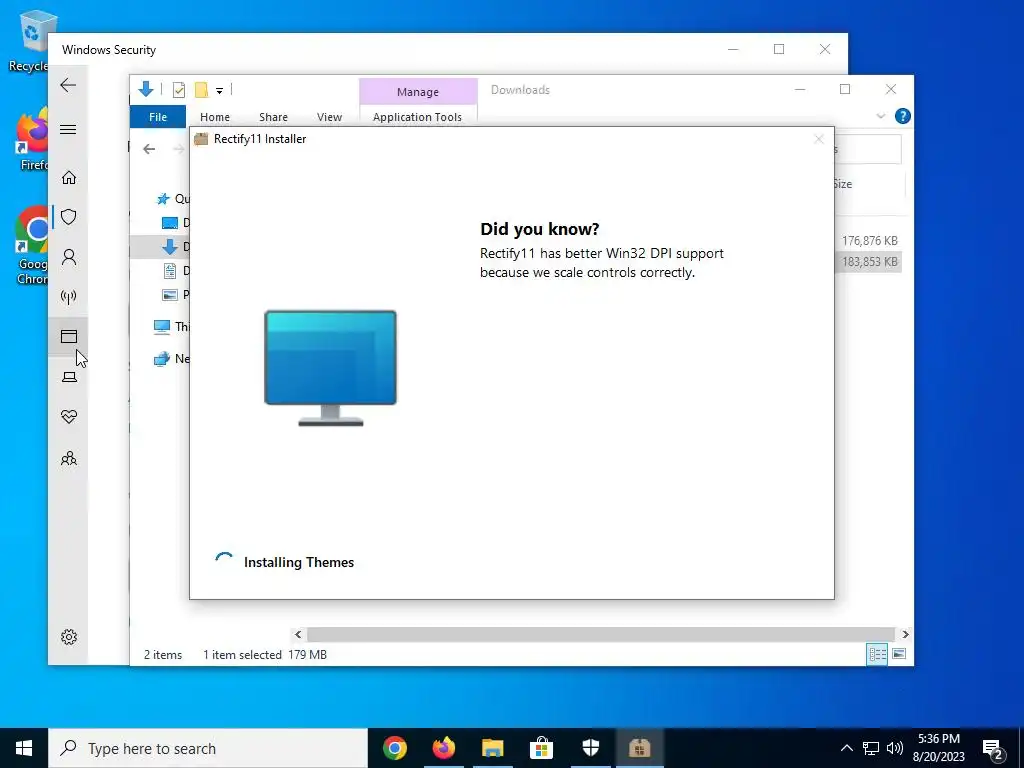Select Desktop item in navigation pane
The width and height of the screenshot is (1024, 768).
(x=175, y=223)
